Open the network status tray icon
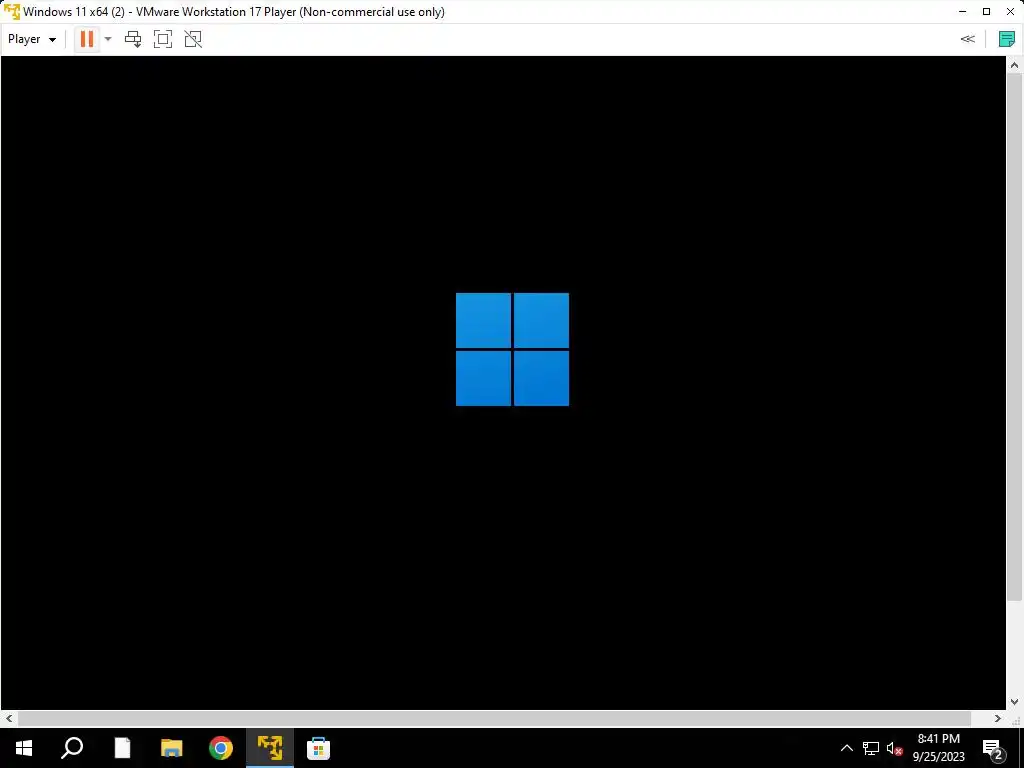The width and height of the screenshot is (1024, 768). click(x=871, y=748)
